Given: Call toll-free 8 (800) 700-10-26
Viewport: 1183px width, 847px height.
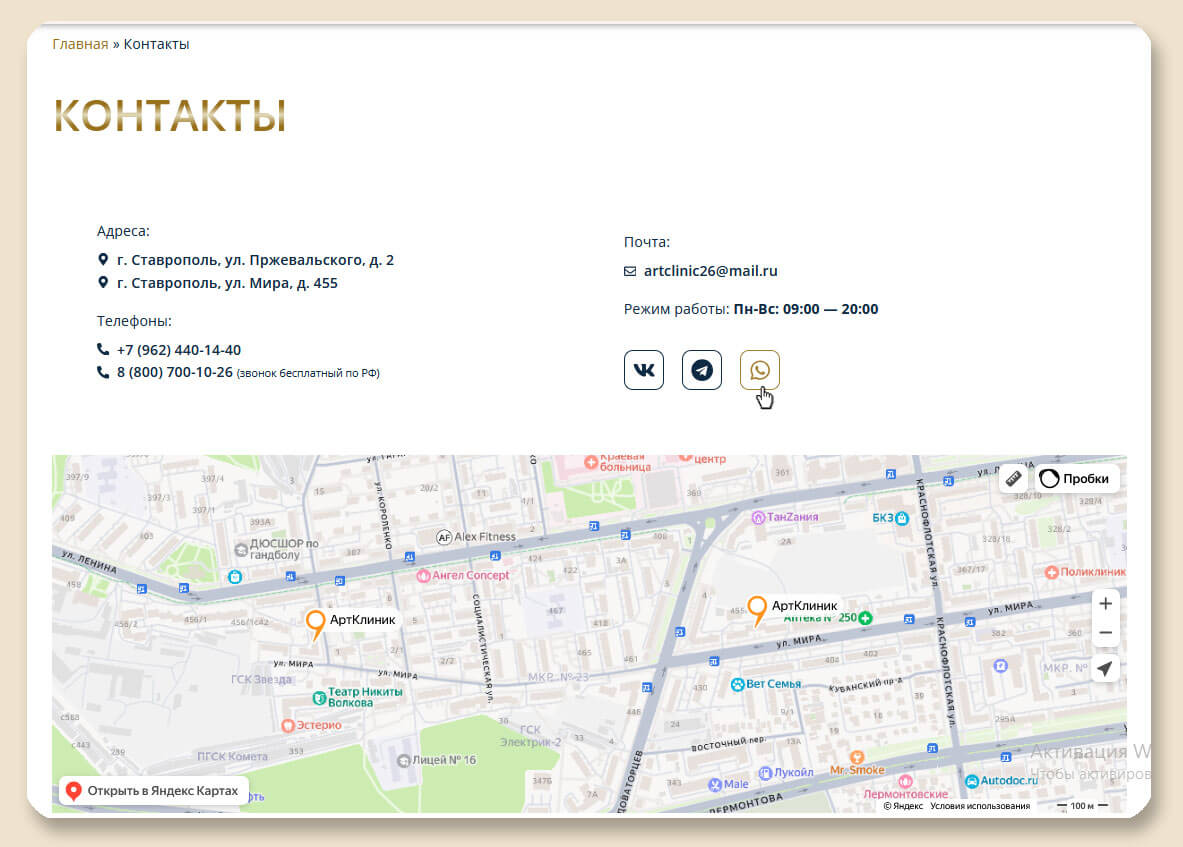Looking at the screenshot, I should (x=174, y=372).
